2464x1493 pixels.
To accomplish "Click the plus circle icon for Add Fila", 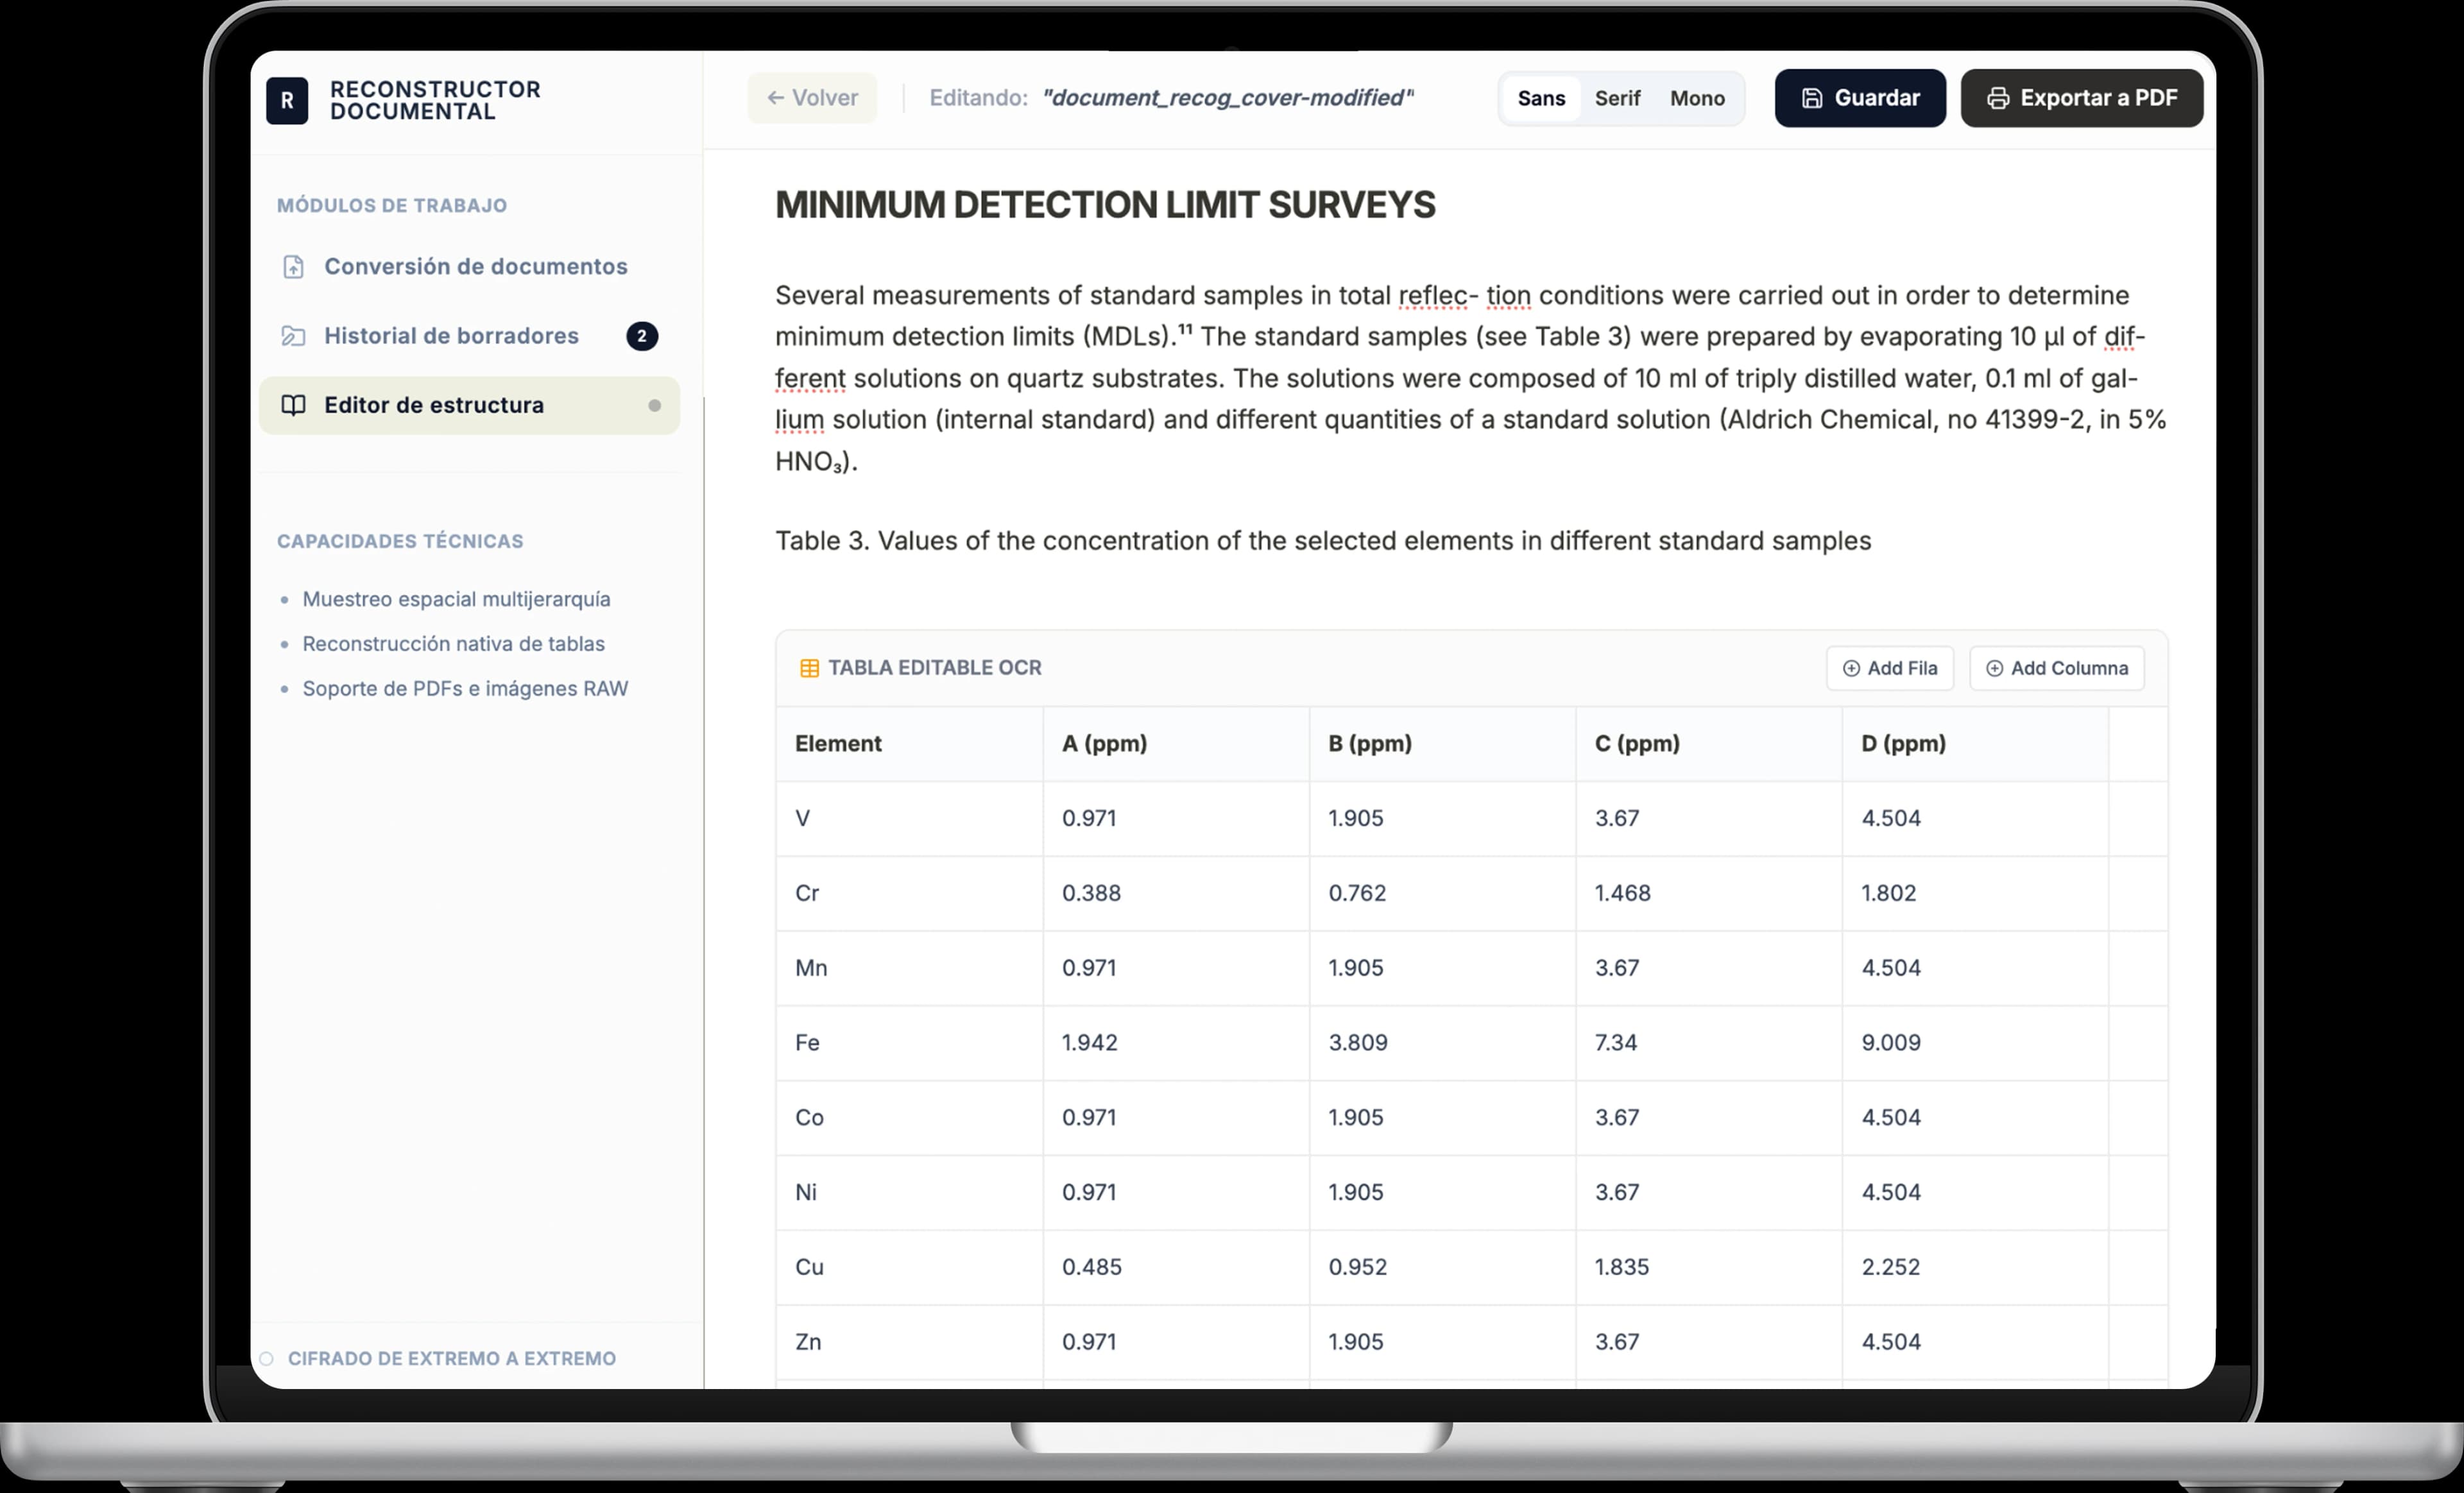I will (1851, 668).
